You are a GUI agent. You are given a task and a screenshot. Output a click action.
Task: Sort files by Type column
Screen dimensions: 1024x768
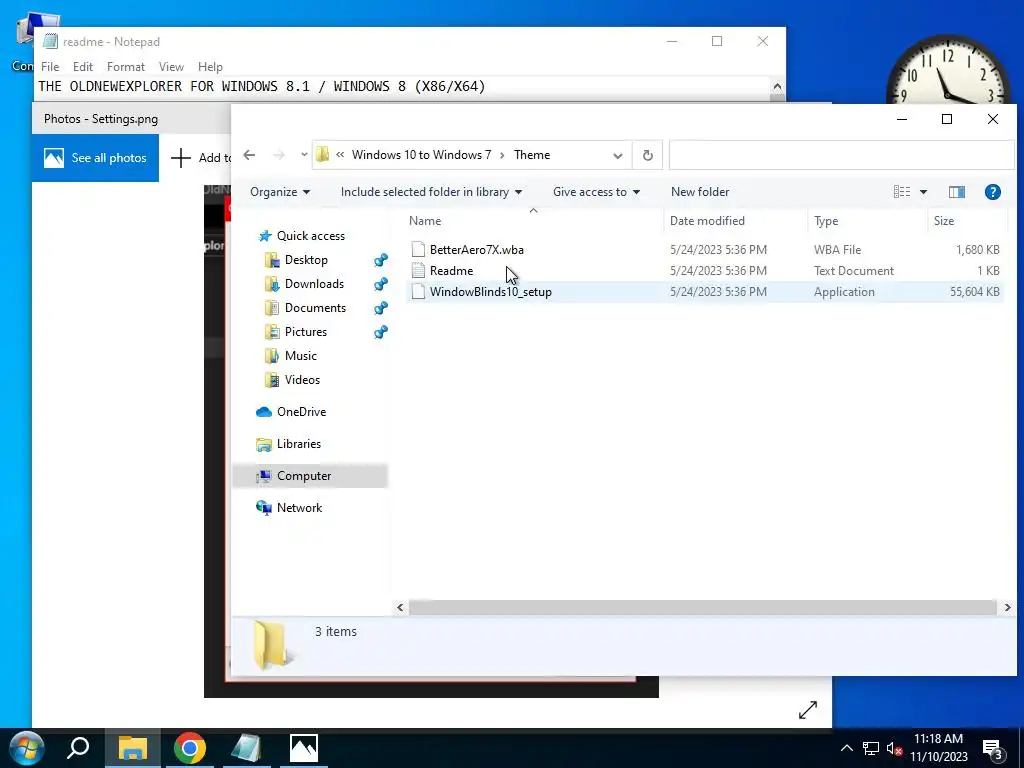click(867, 221)
